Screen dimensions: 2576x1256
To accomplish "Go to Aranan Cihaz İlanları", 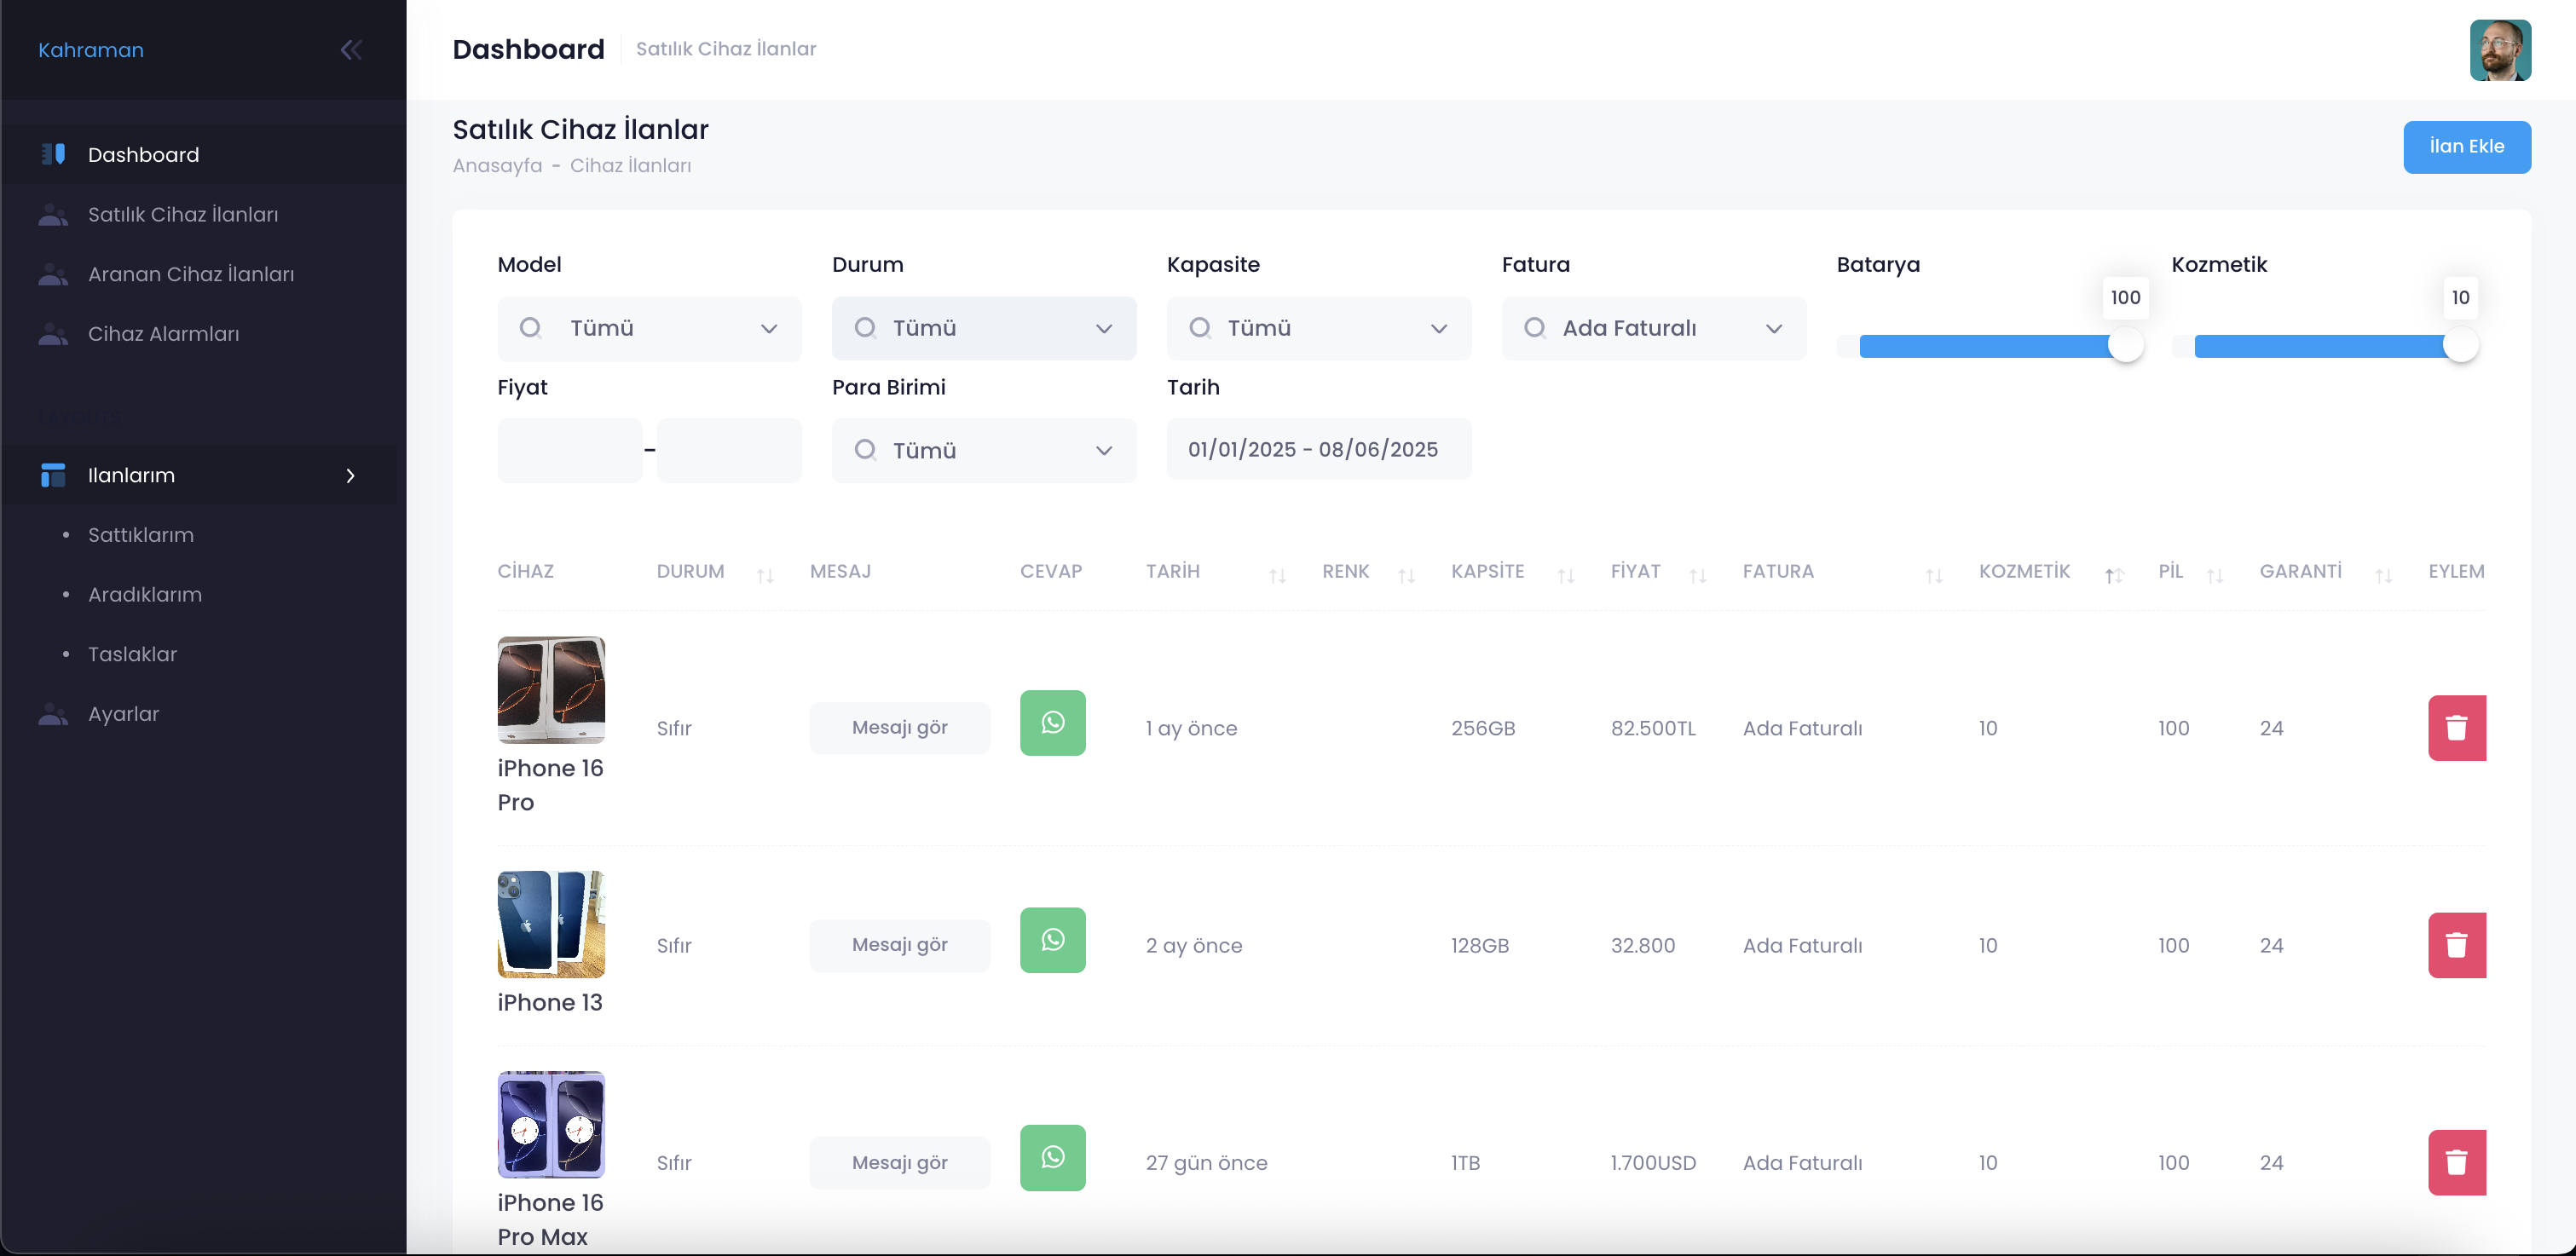I will [190, 274].
